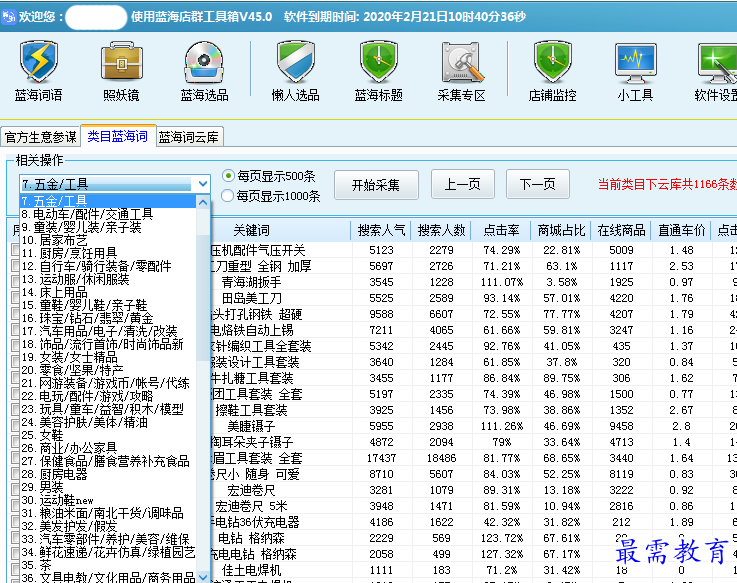Collapse the 7. 五金/工具 category dropdown arrow
737x583 pixels.
(203, 184)
